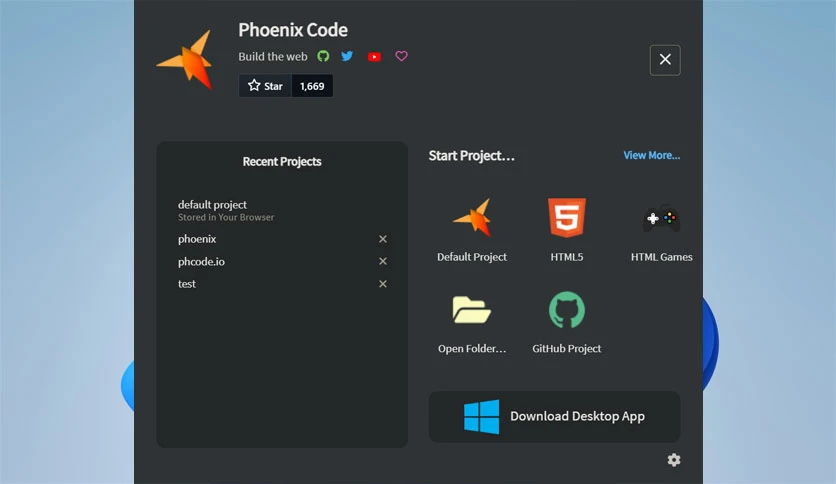The width and height of the screenshot is (836, 484).
Task: Click the Phoenix Code logo in header
Action: (186, 60)
